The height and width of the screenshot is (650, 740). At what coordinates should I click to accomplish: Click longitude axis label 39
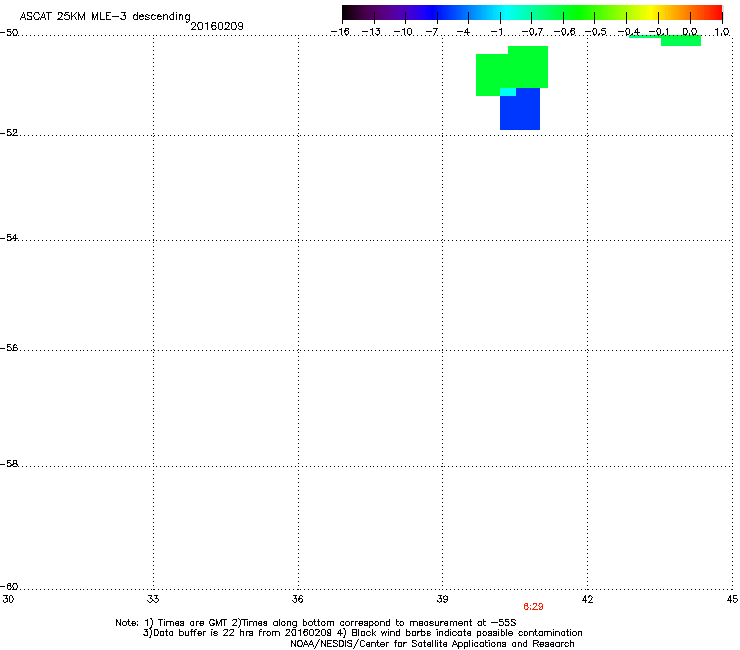[x=442, y=599]
